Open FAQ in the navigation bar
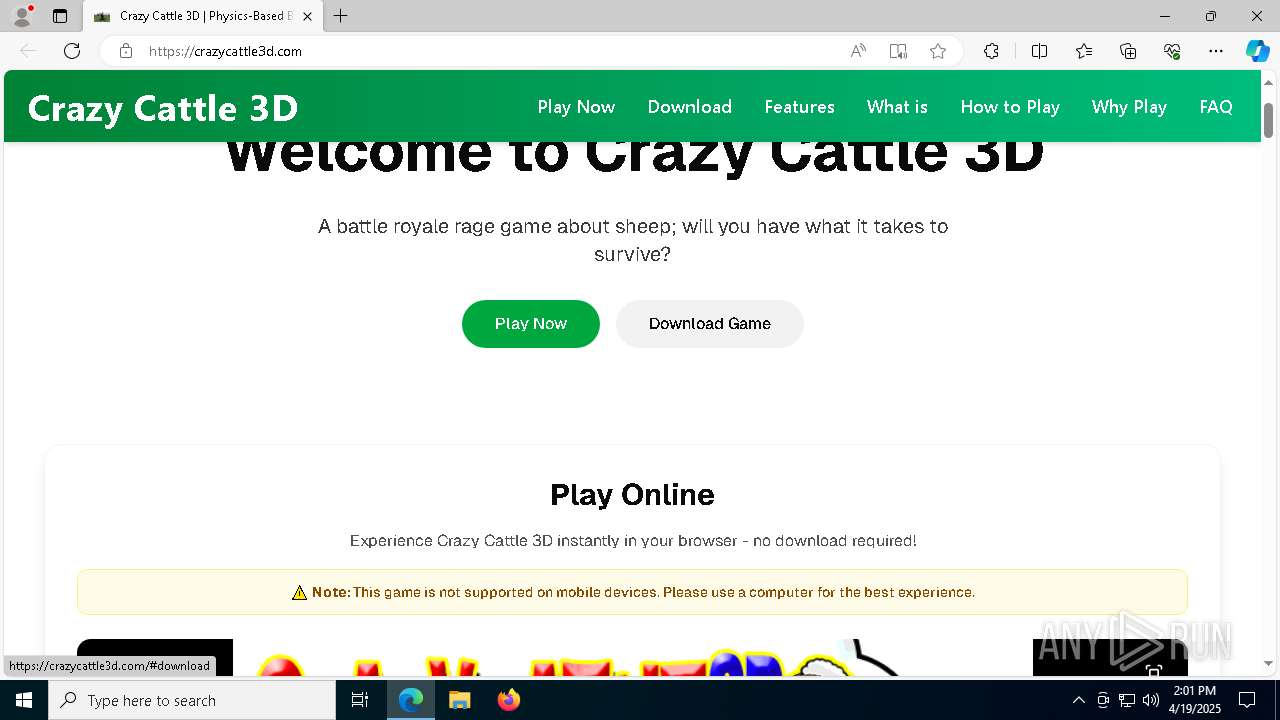Viewport: 1280px width, 720px height. click(1216, 107)
